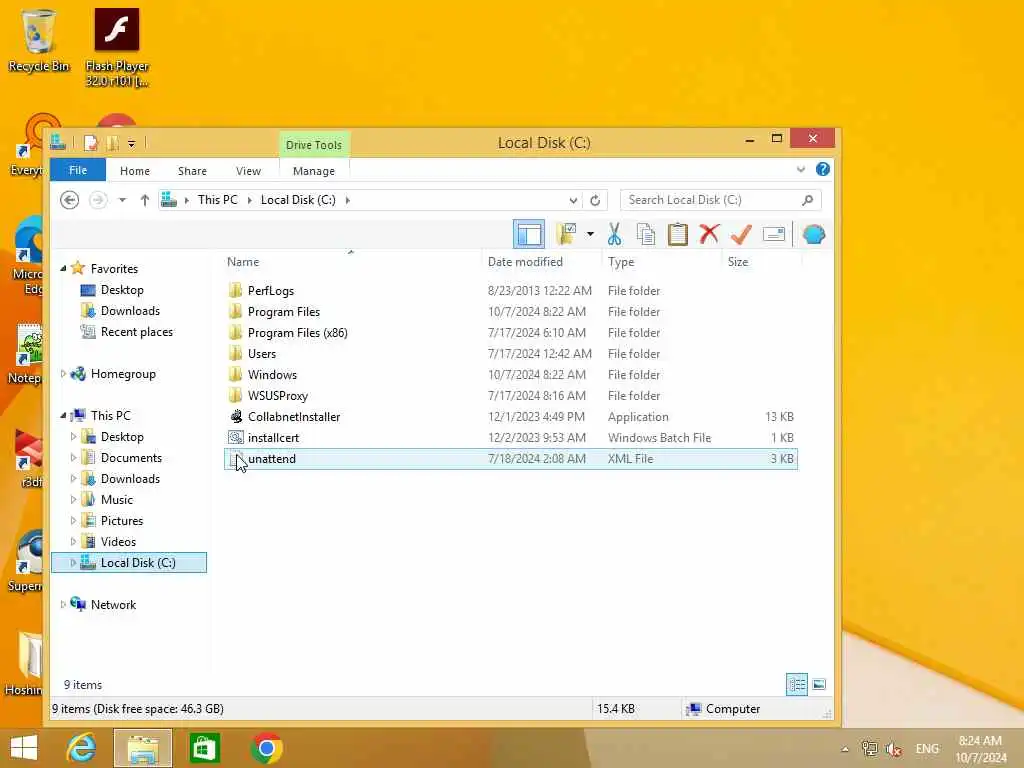The height and width of the screenshot is (768, 1024).
Task: Open Internet Explorer from the taskbar
Action: (81, 748)
